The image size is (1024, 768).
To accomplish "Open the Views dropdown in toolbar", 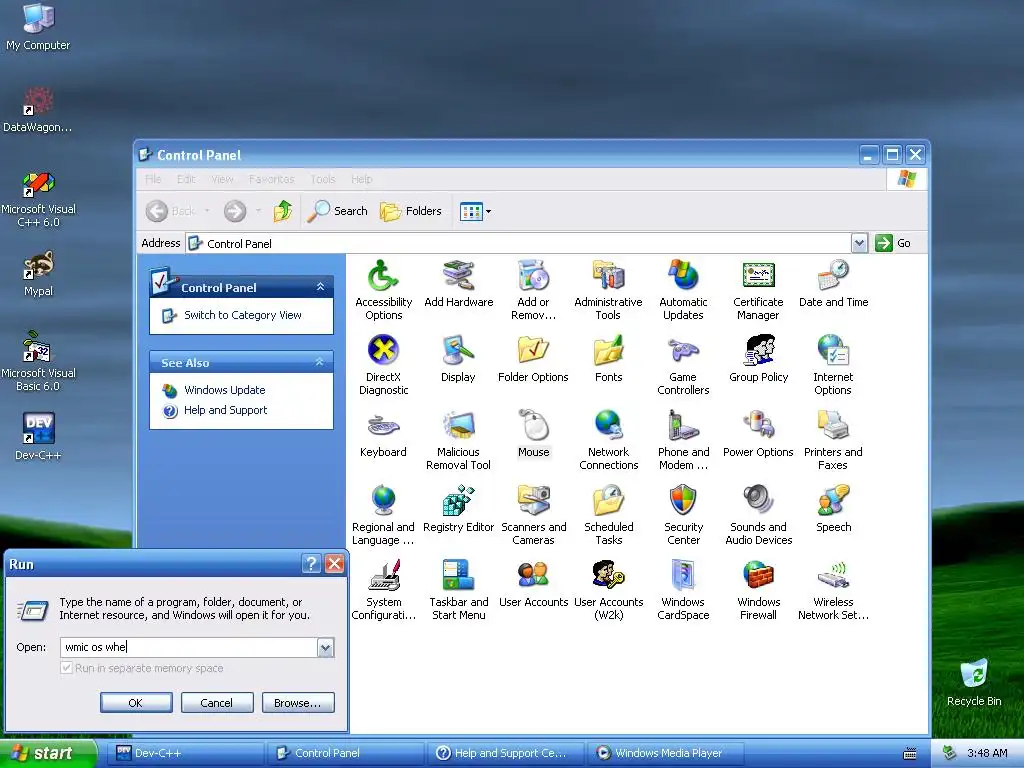I will pyautogui.click(x=475, y=211).
